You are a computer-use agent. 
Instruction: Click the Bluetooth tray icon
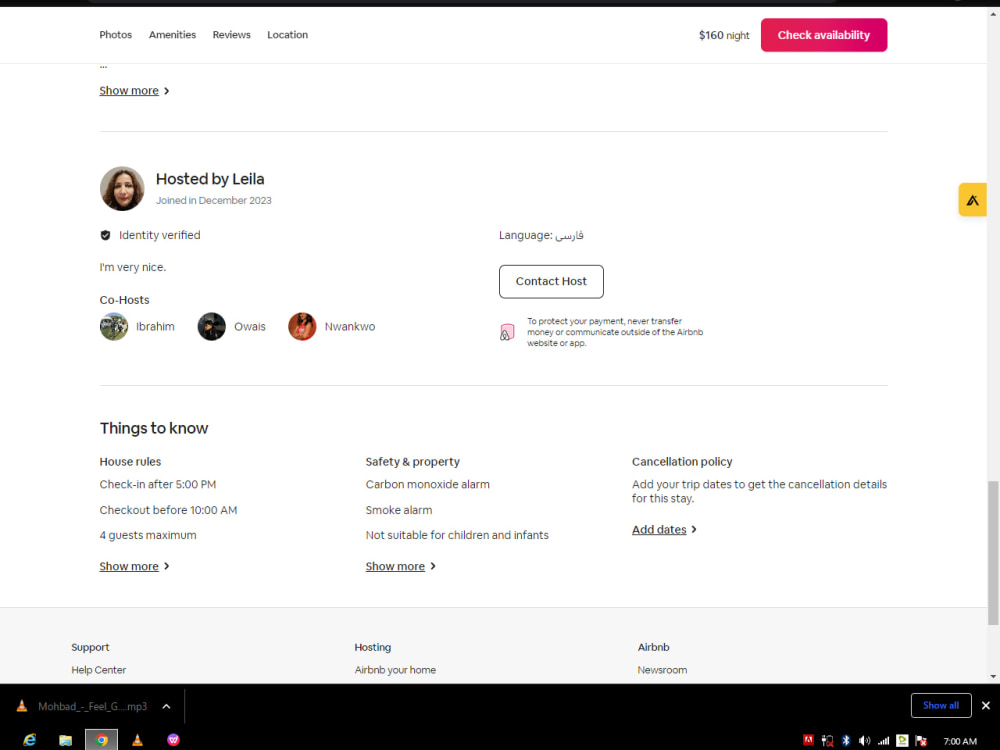tap(846, 740)
